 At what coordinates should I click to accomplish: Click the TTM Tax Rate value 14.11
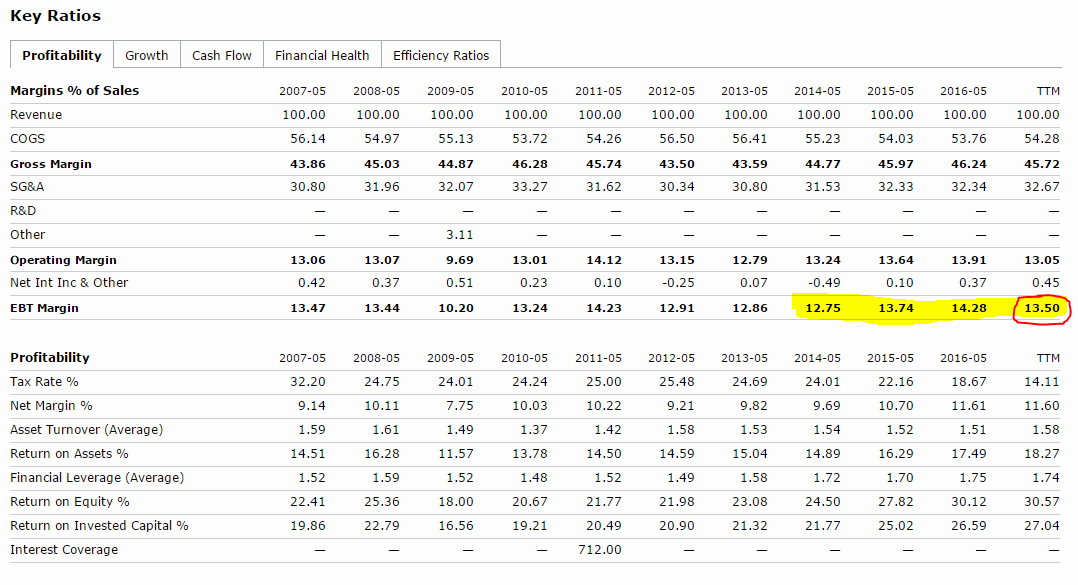[x=1042, y=382]
